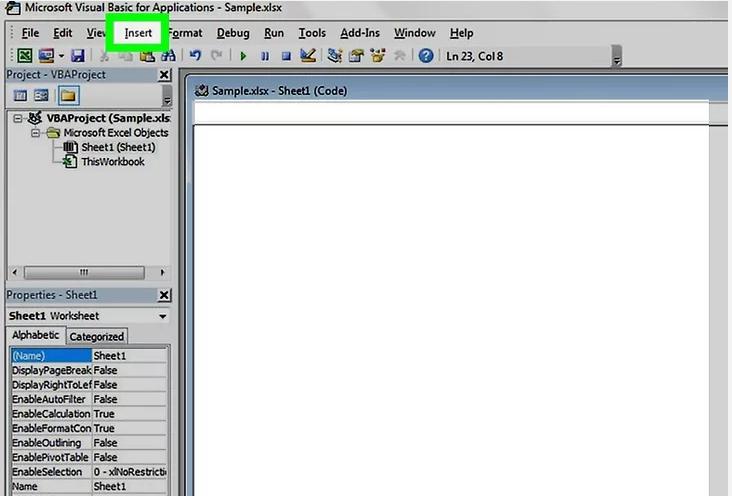Image resolution: width=732 pixels, height=496 pixels.
Task: Click the Save icon in toolbar
Action: 77,56
